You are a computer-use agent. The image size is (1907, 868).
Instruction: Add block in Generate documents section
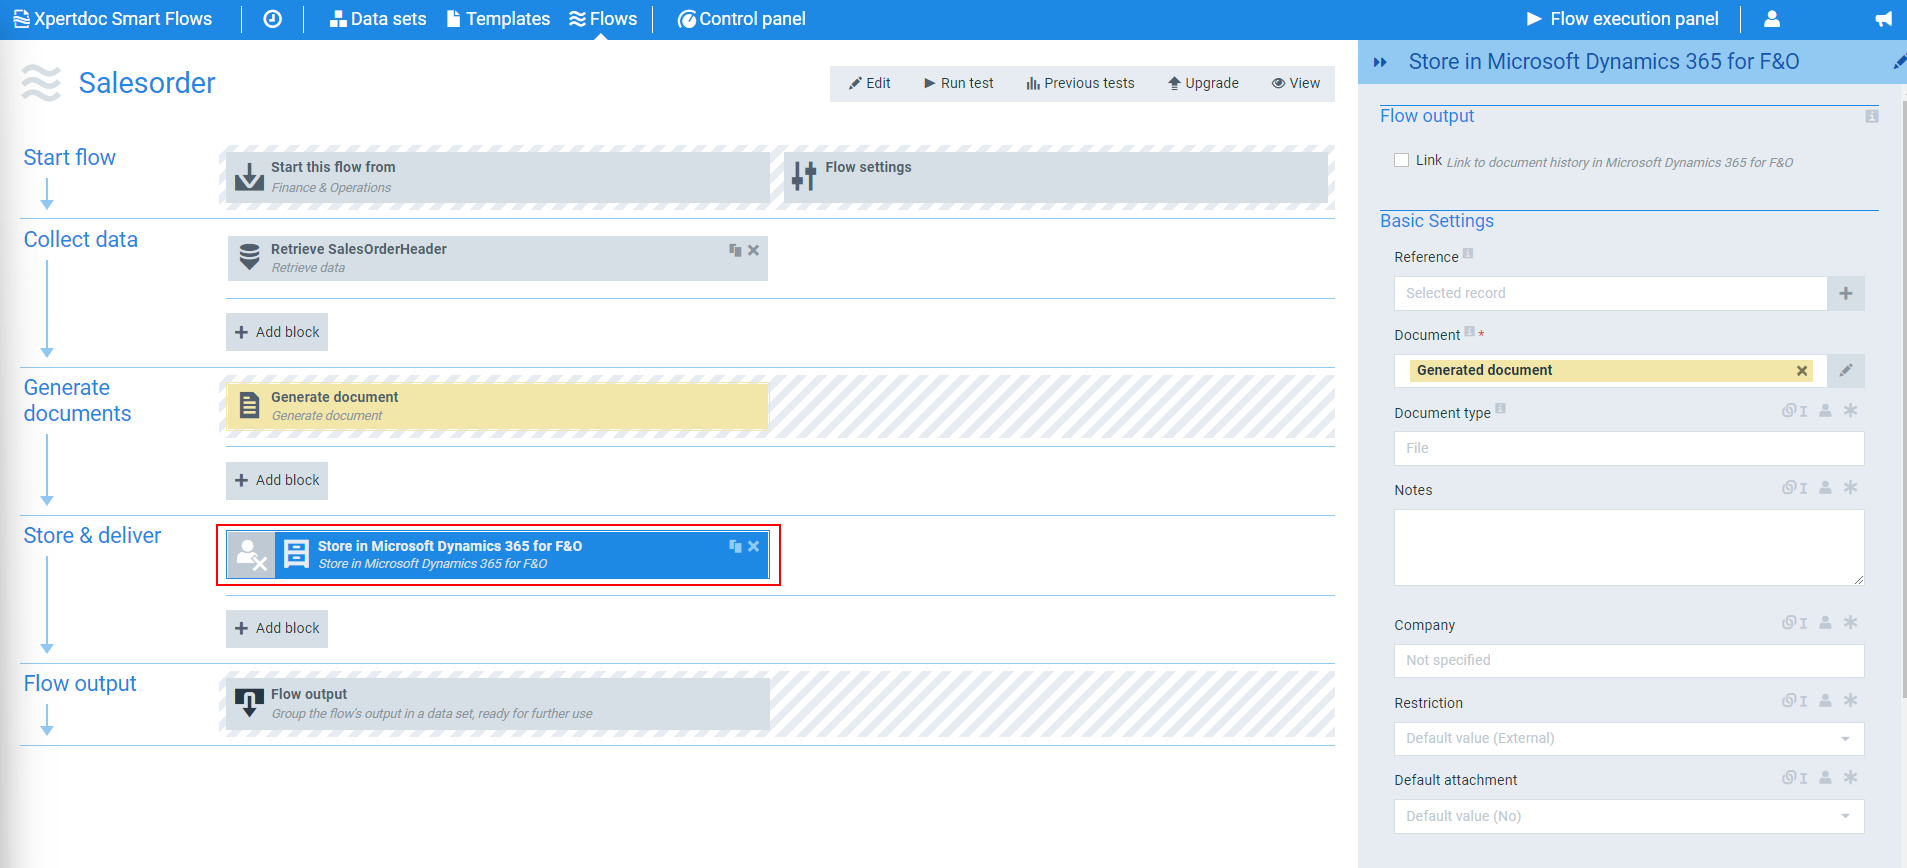coord(277,480)
